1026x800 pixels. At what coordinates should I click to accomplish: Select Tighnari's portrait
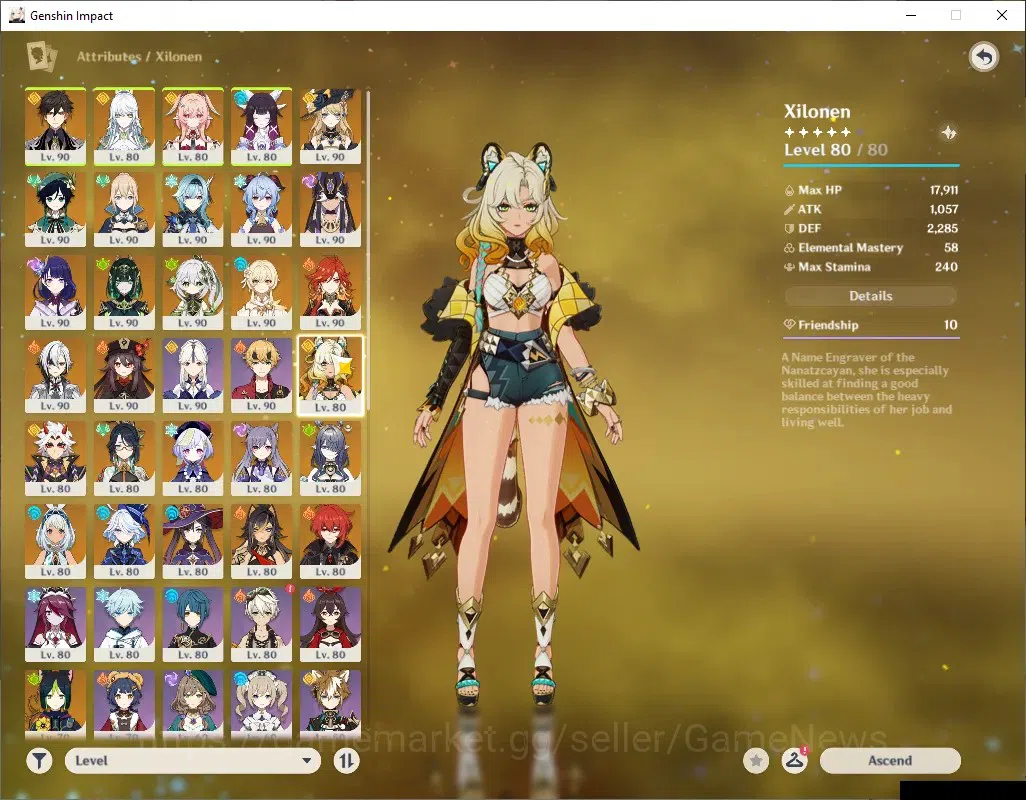pyautogui.click(x=56, y=703)
